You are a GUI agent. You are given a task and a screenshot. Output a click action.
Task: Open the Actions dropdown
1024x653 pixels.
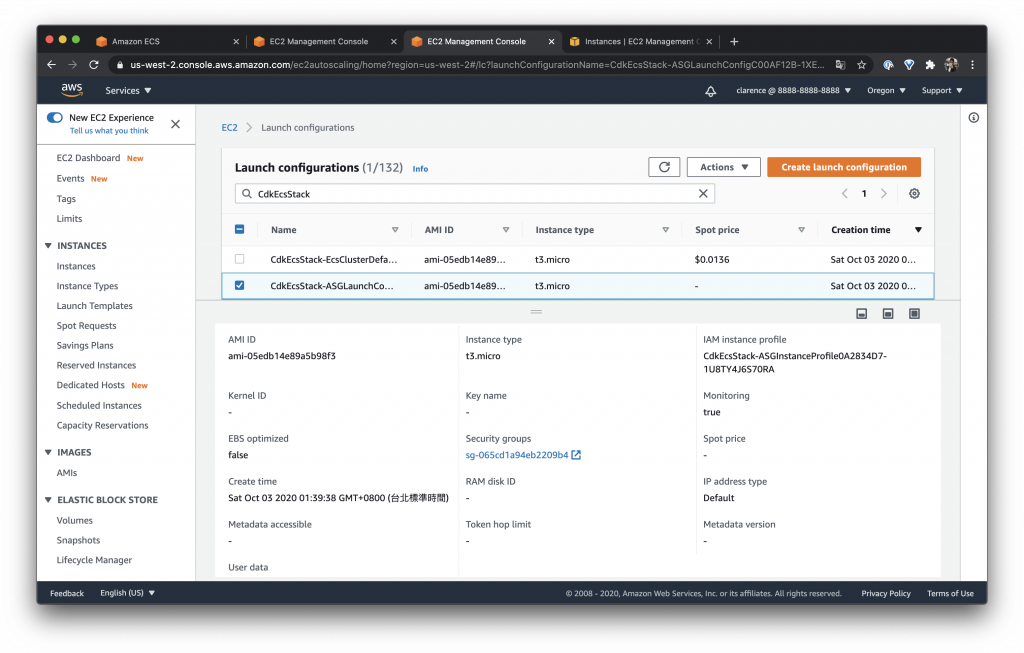click(724, 167)
